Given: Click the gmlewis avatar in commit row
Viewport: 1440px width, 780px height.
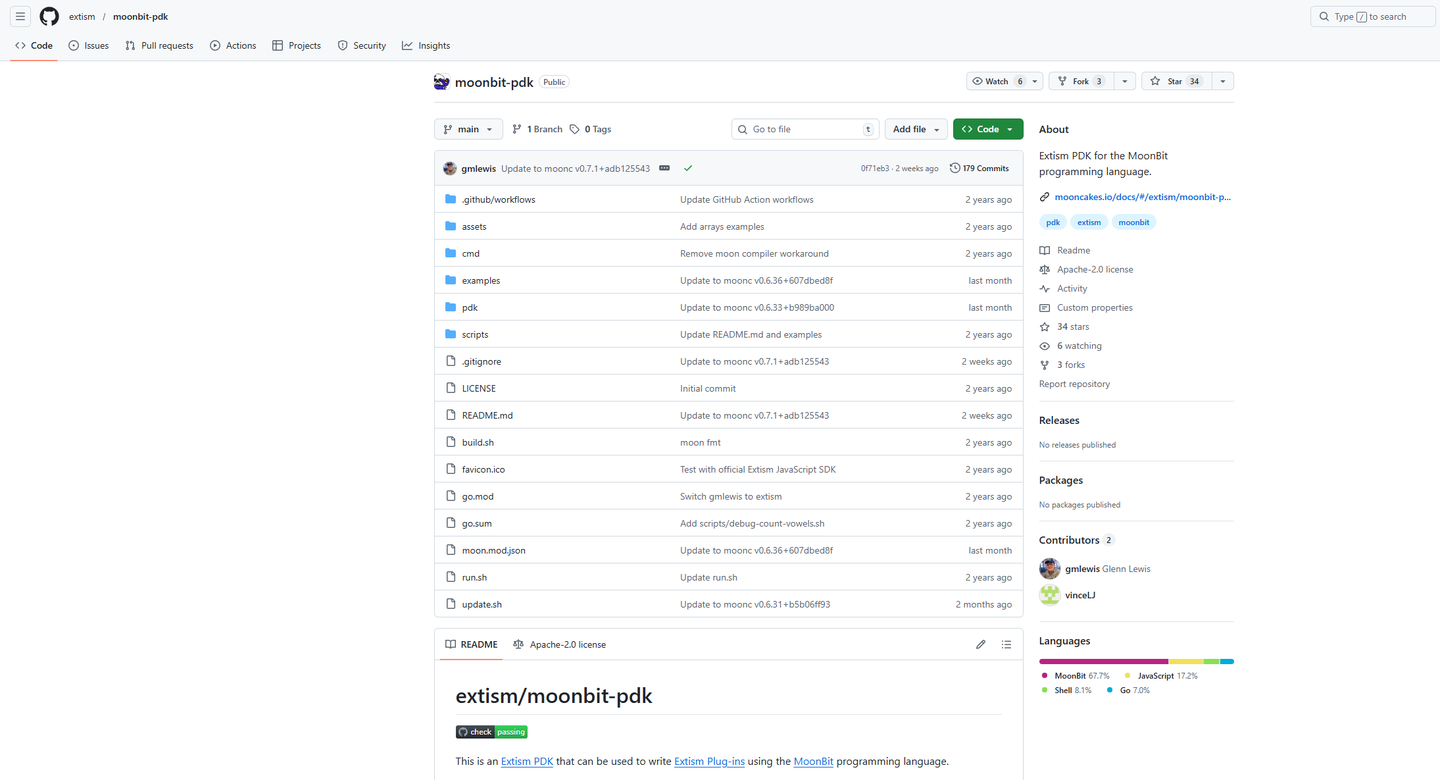Looking at the screenshot, I should click(x=450, y=168).
